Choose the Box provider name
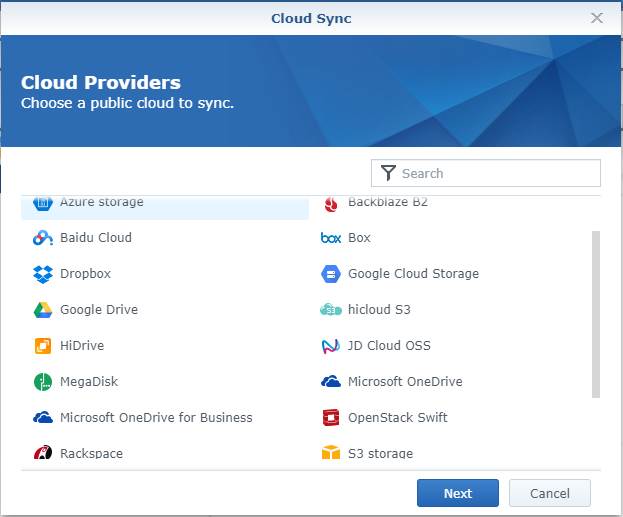This screenshot has width=623, height=517. click(359, 238)
